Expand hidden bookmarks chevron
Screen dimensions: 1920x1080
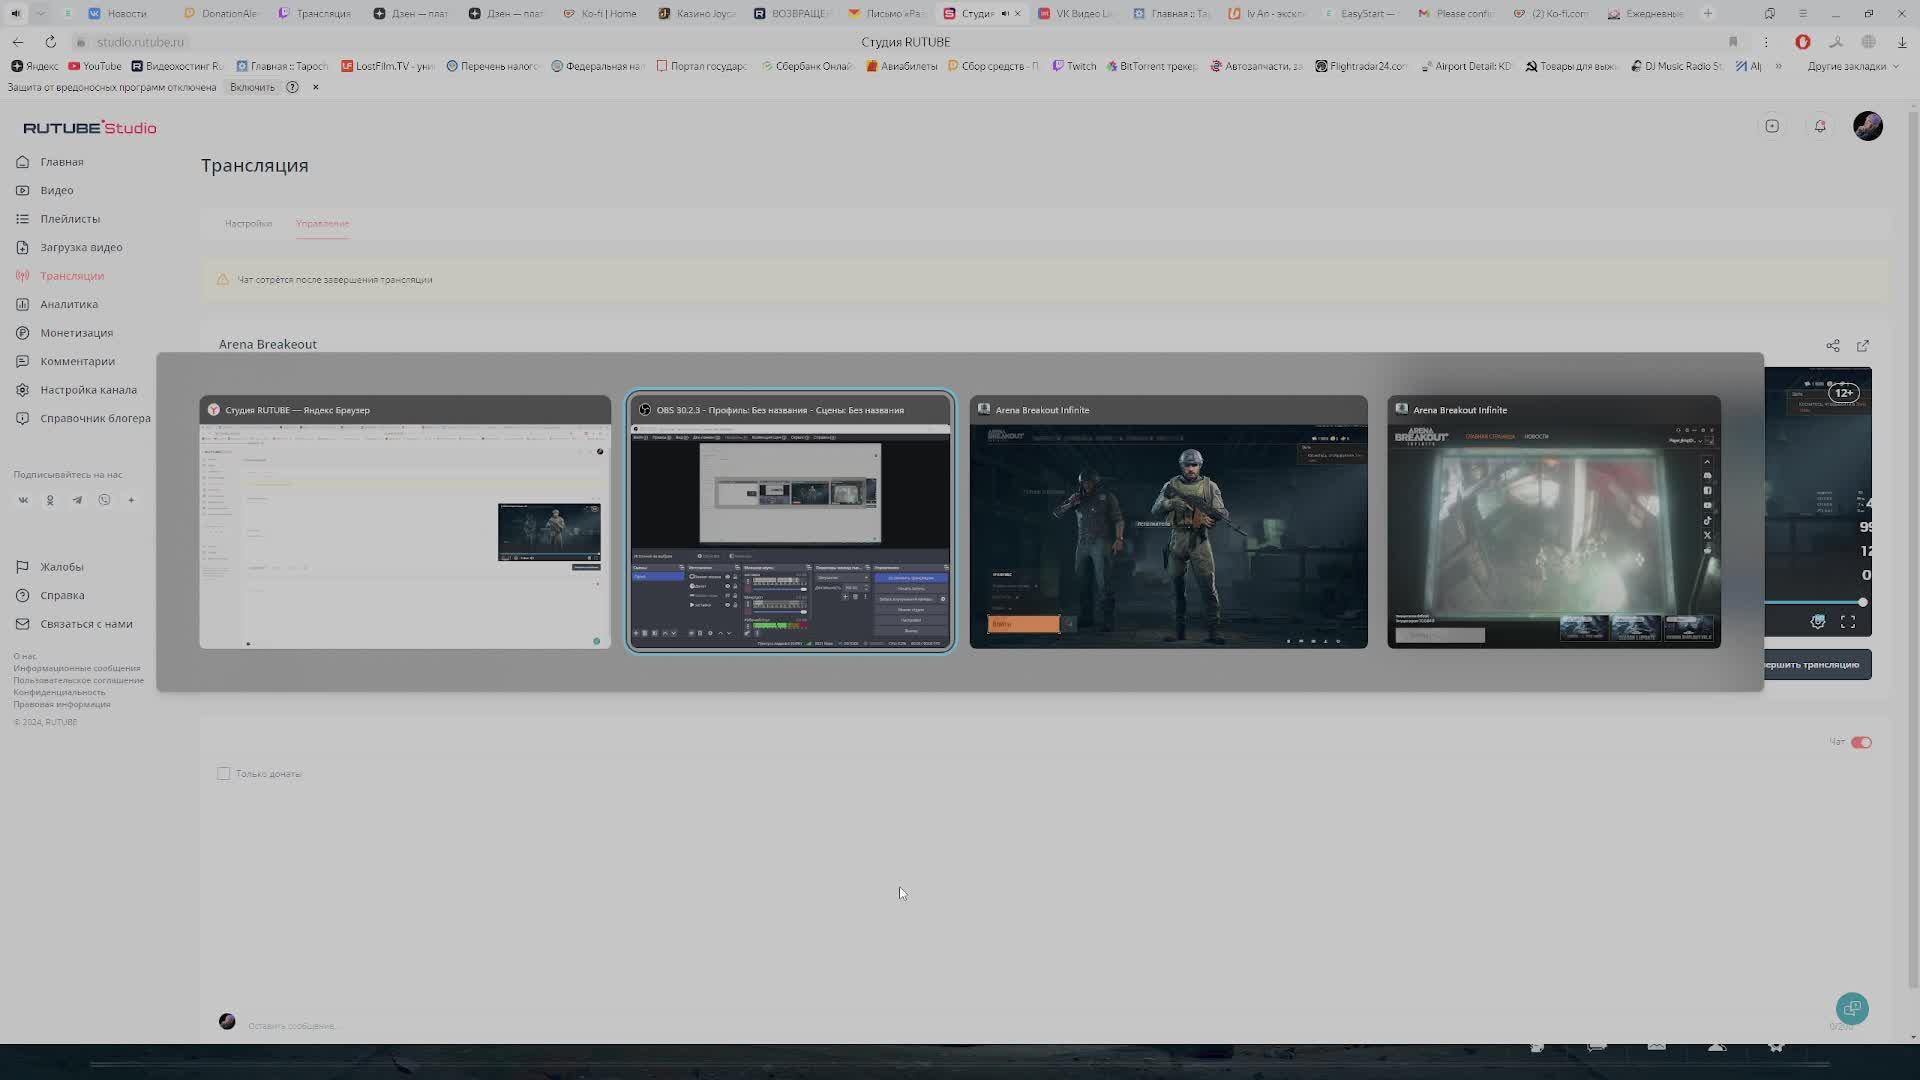pos(1778,66)
